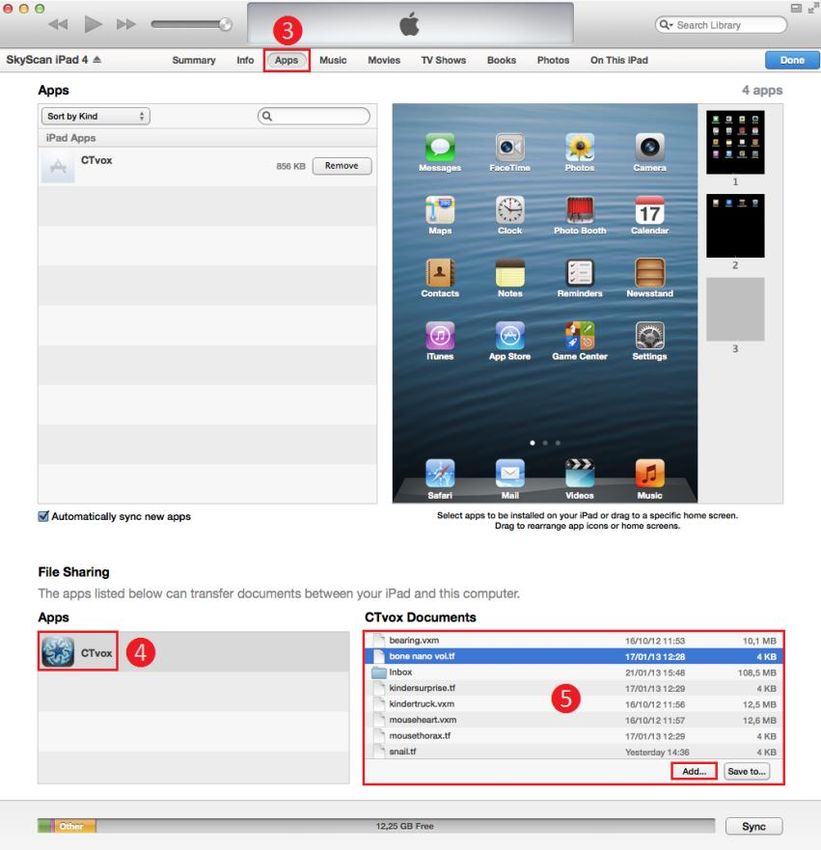Click Mail icon in the dock

pyautogui.click(x=510, y=474)
